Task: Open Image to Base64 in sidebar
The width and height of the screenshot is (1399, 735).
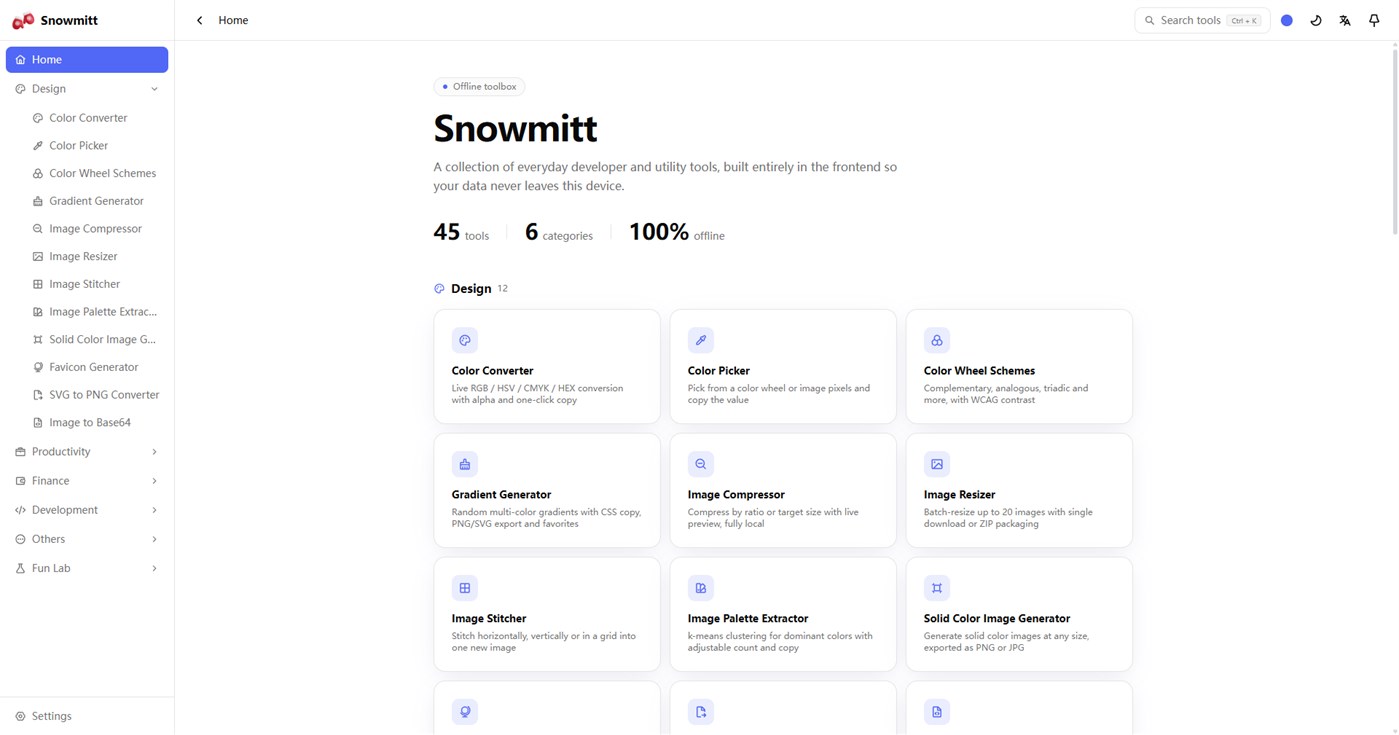Action: [x=95, y=423]
